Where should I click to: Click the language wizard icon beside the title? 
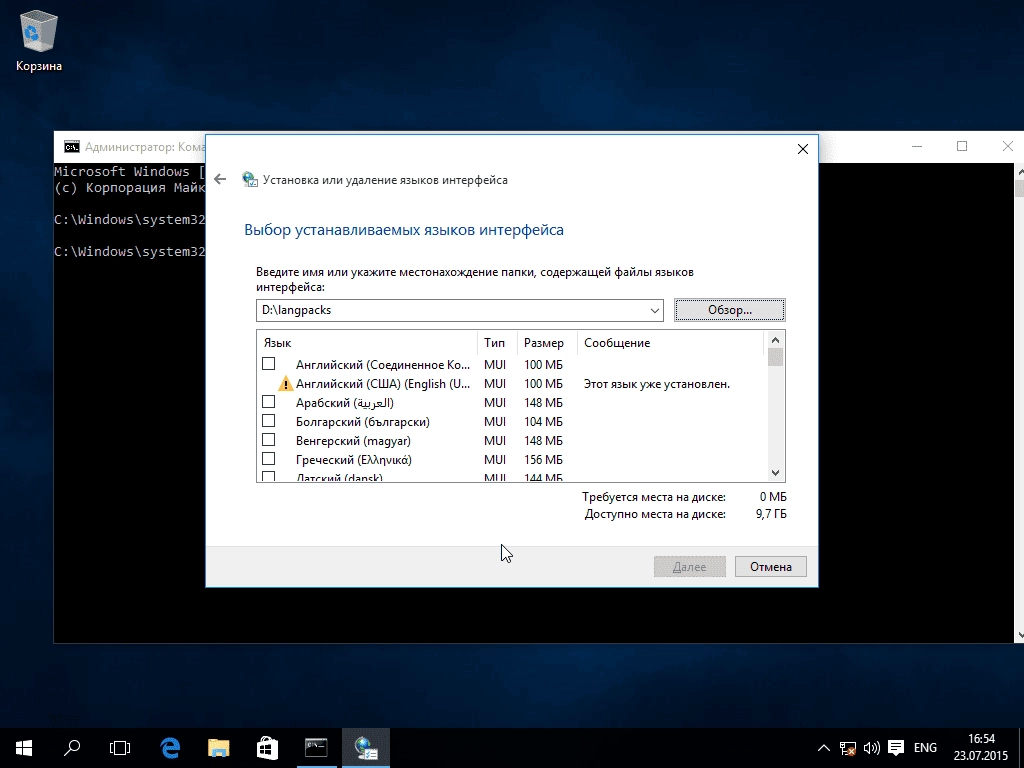click(x=249, y=180)
